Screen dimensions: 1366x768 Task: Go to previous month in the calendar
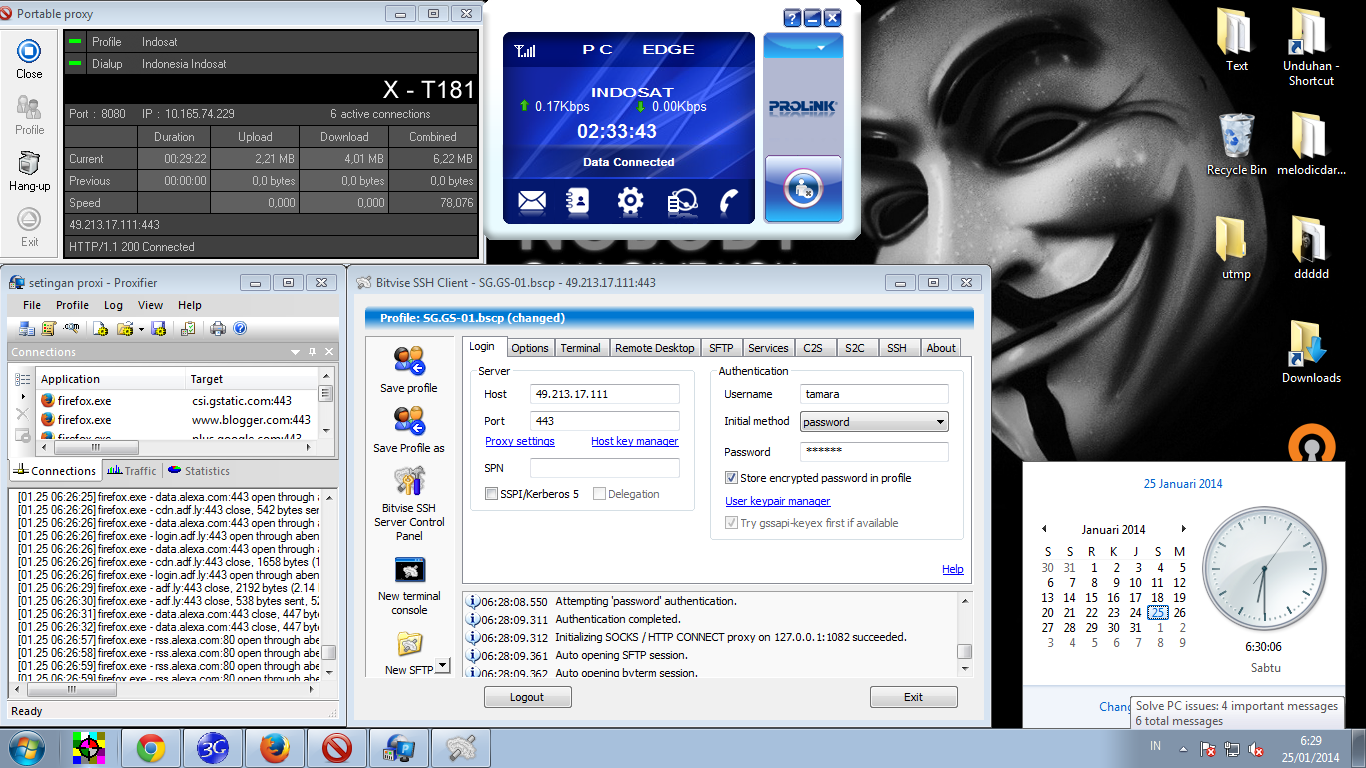point(1044,529)
